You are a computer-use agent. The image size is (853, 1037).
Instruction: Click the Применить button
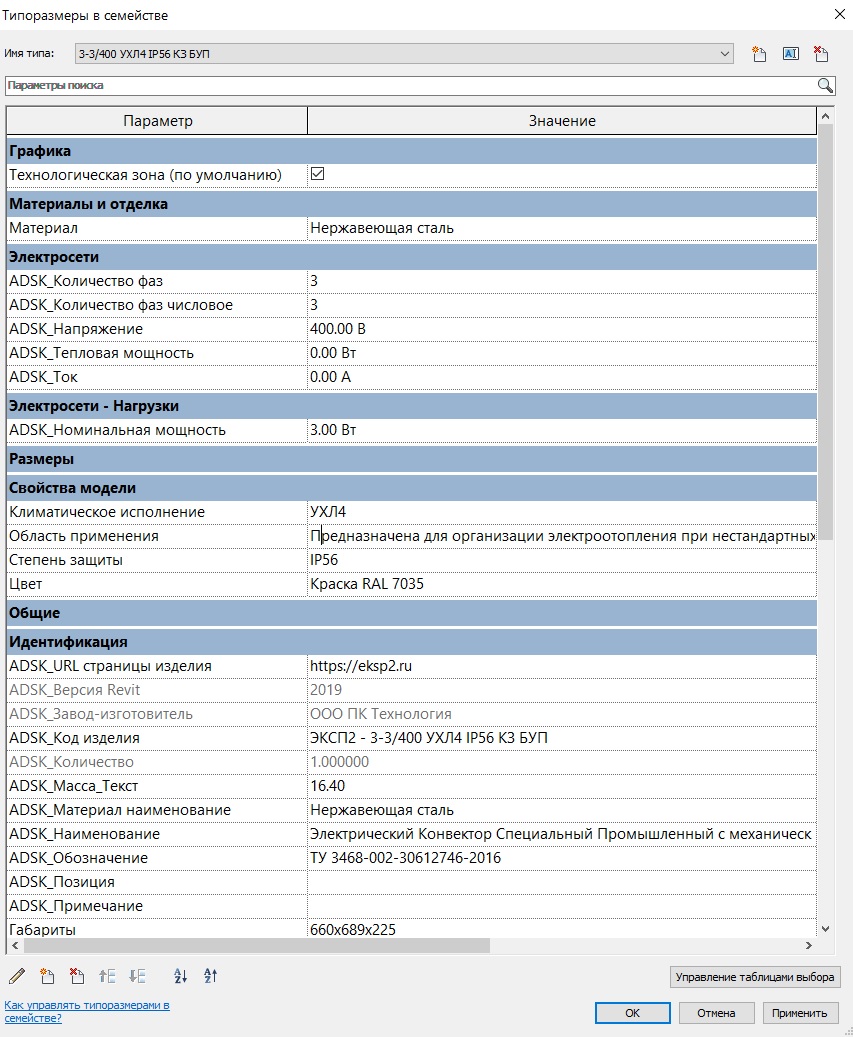pyautogui.click(x=799, y=1013)
